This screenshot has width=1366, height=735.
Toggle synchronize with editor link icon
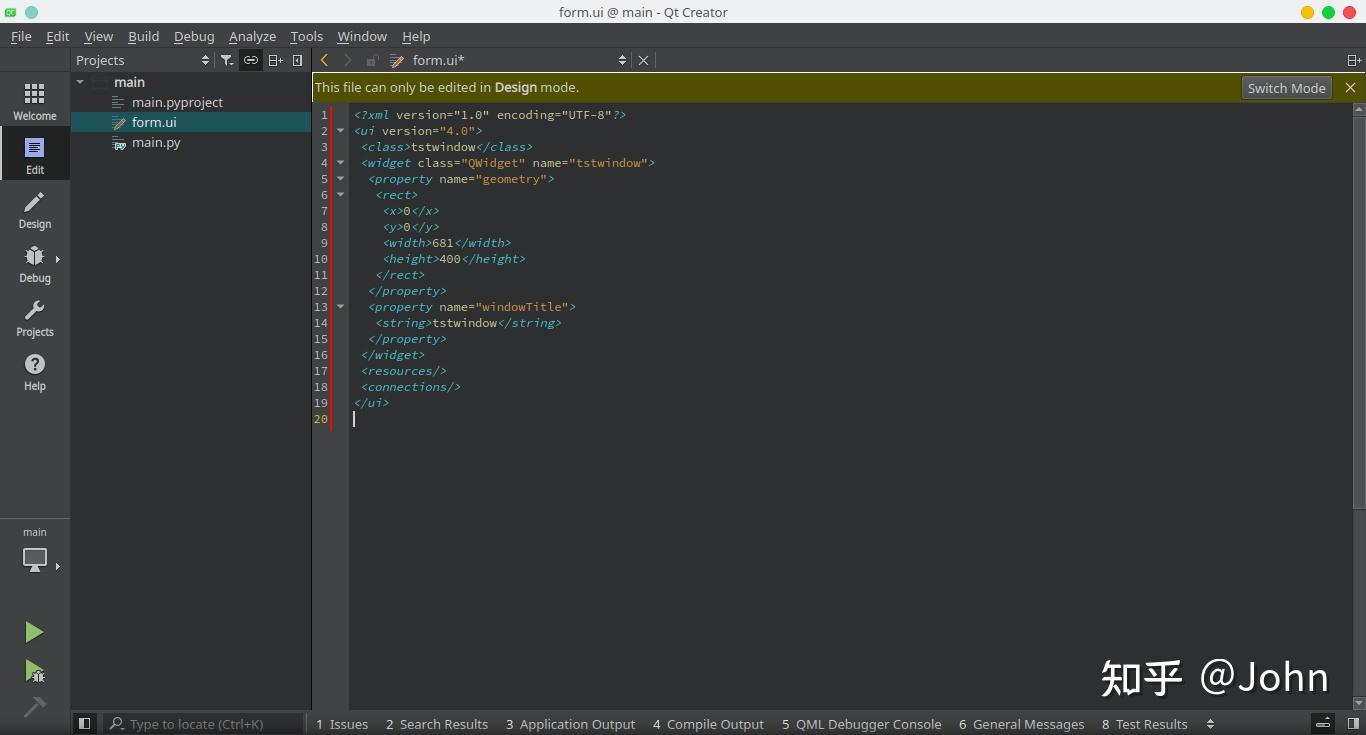pos(251,60)
